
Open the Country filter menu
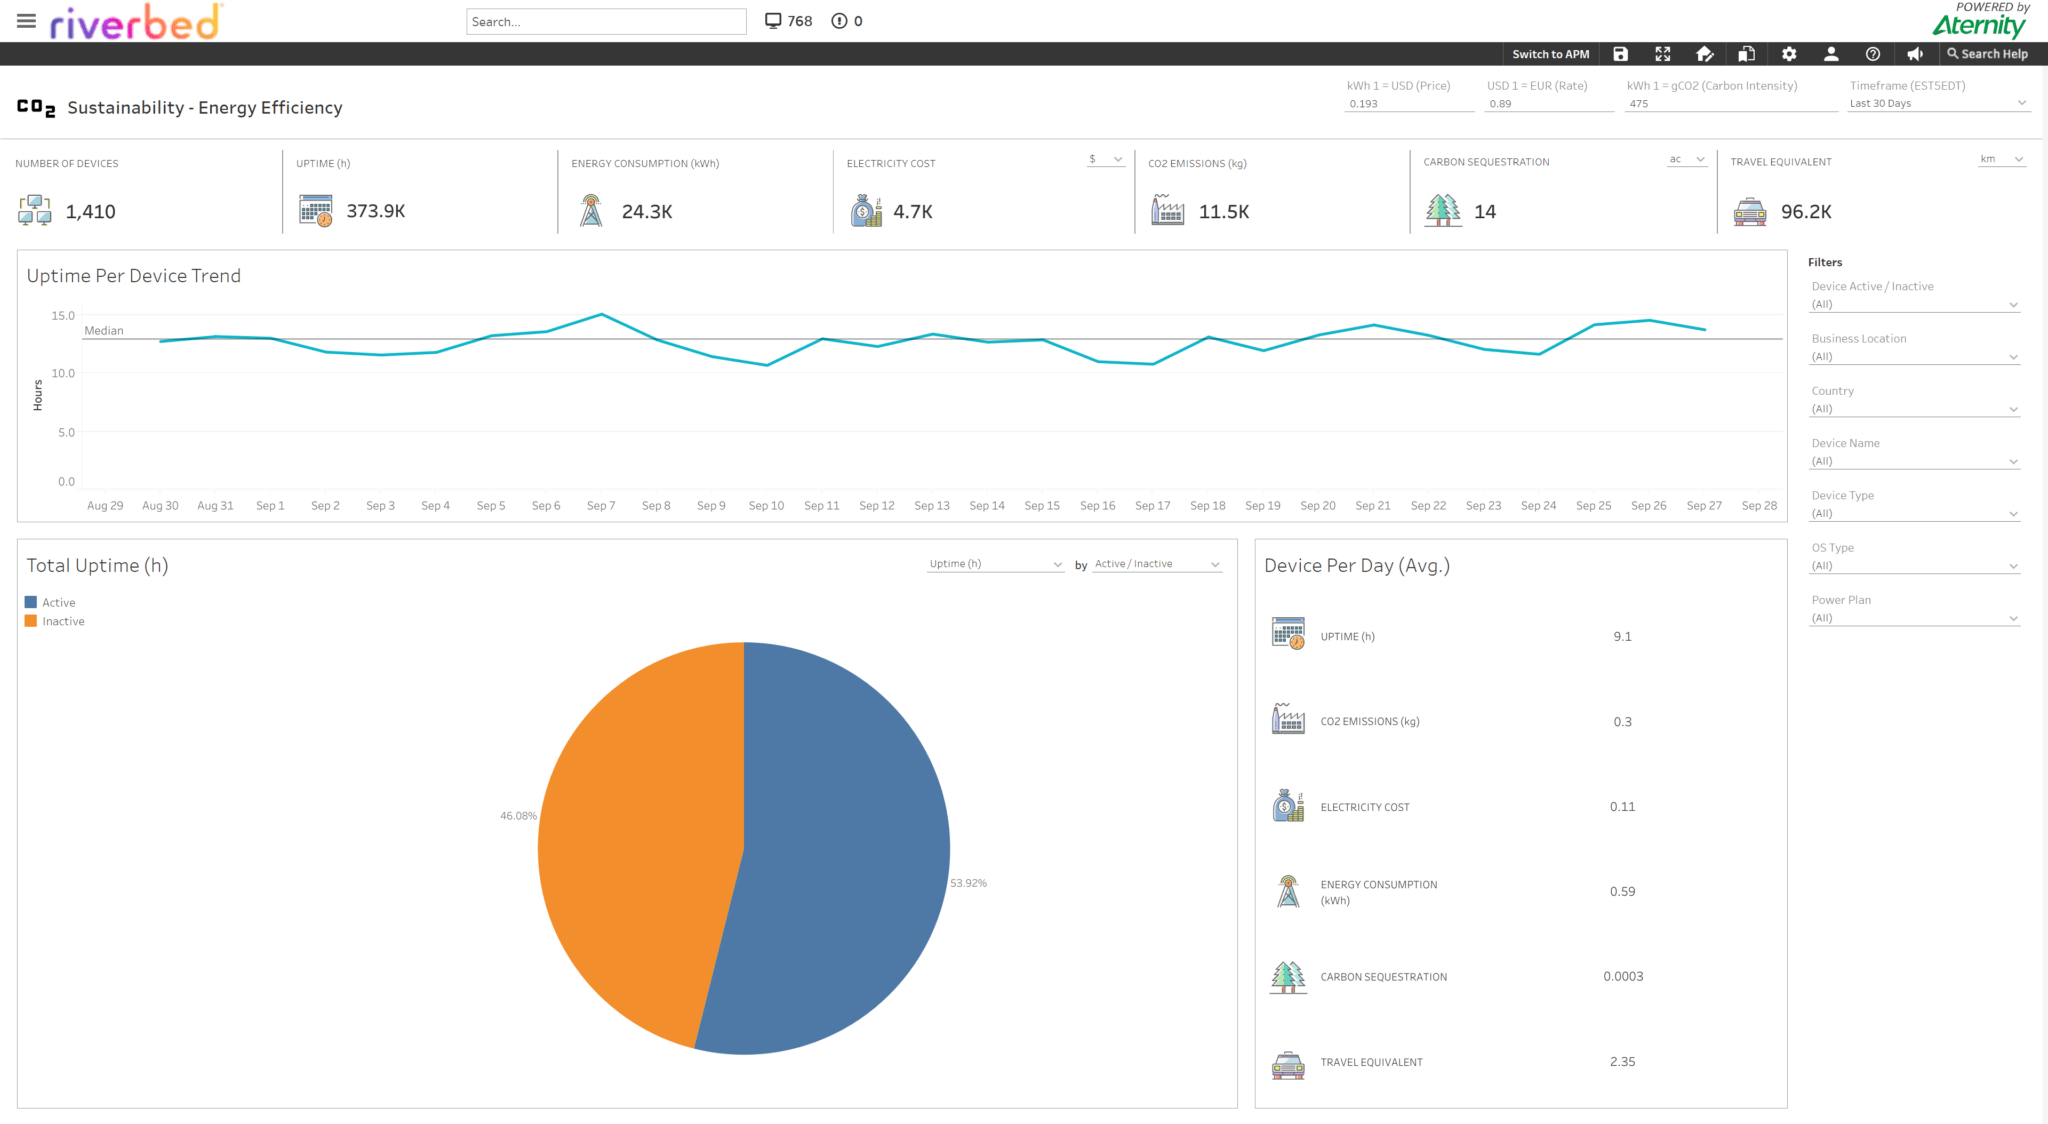point(1914,408)
